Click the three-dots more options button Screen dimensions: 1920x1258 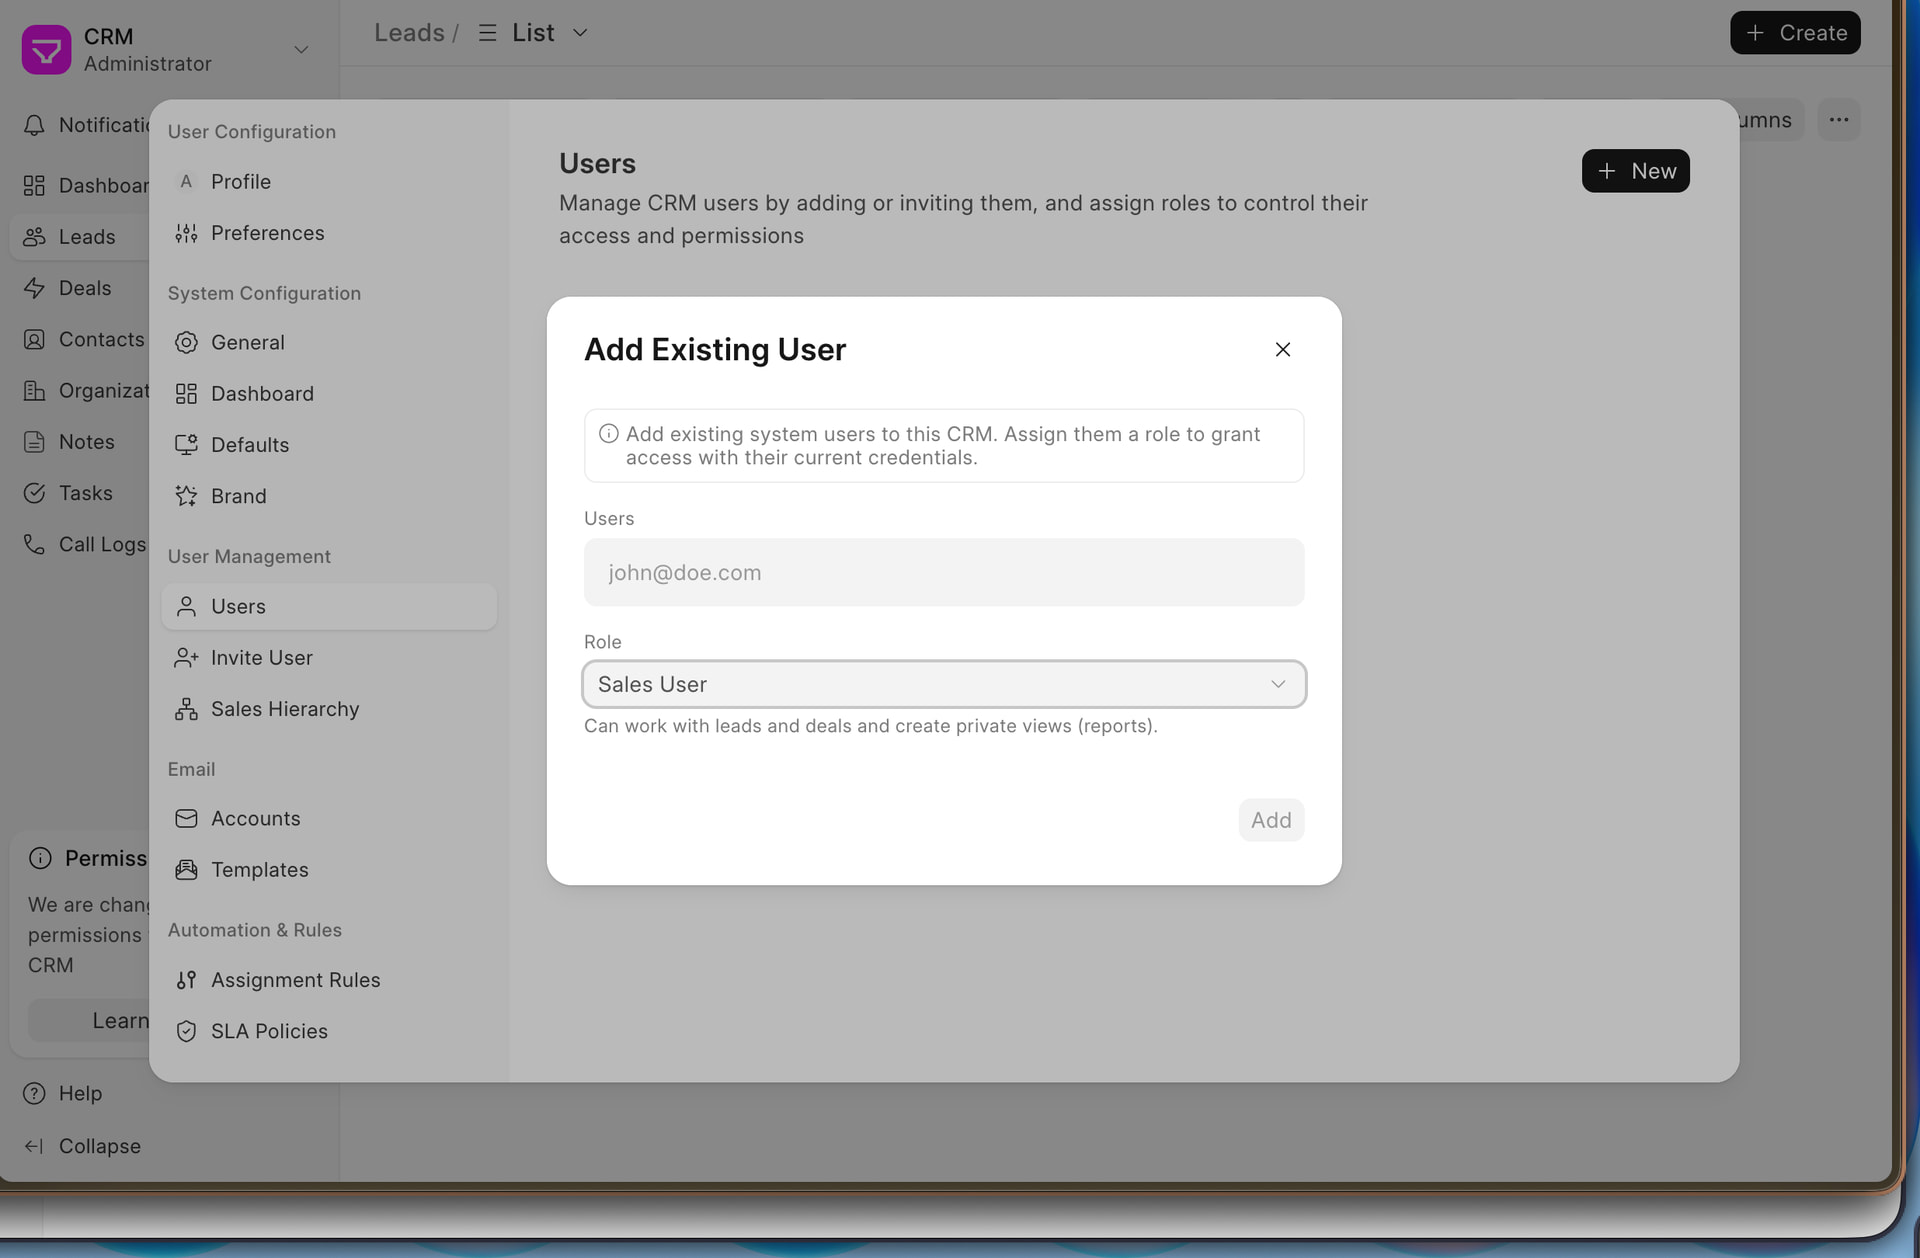1838,120
